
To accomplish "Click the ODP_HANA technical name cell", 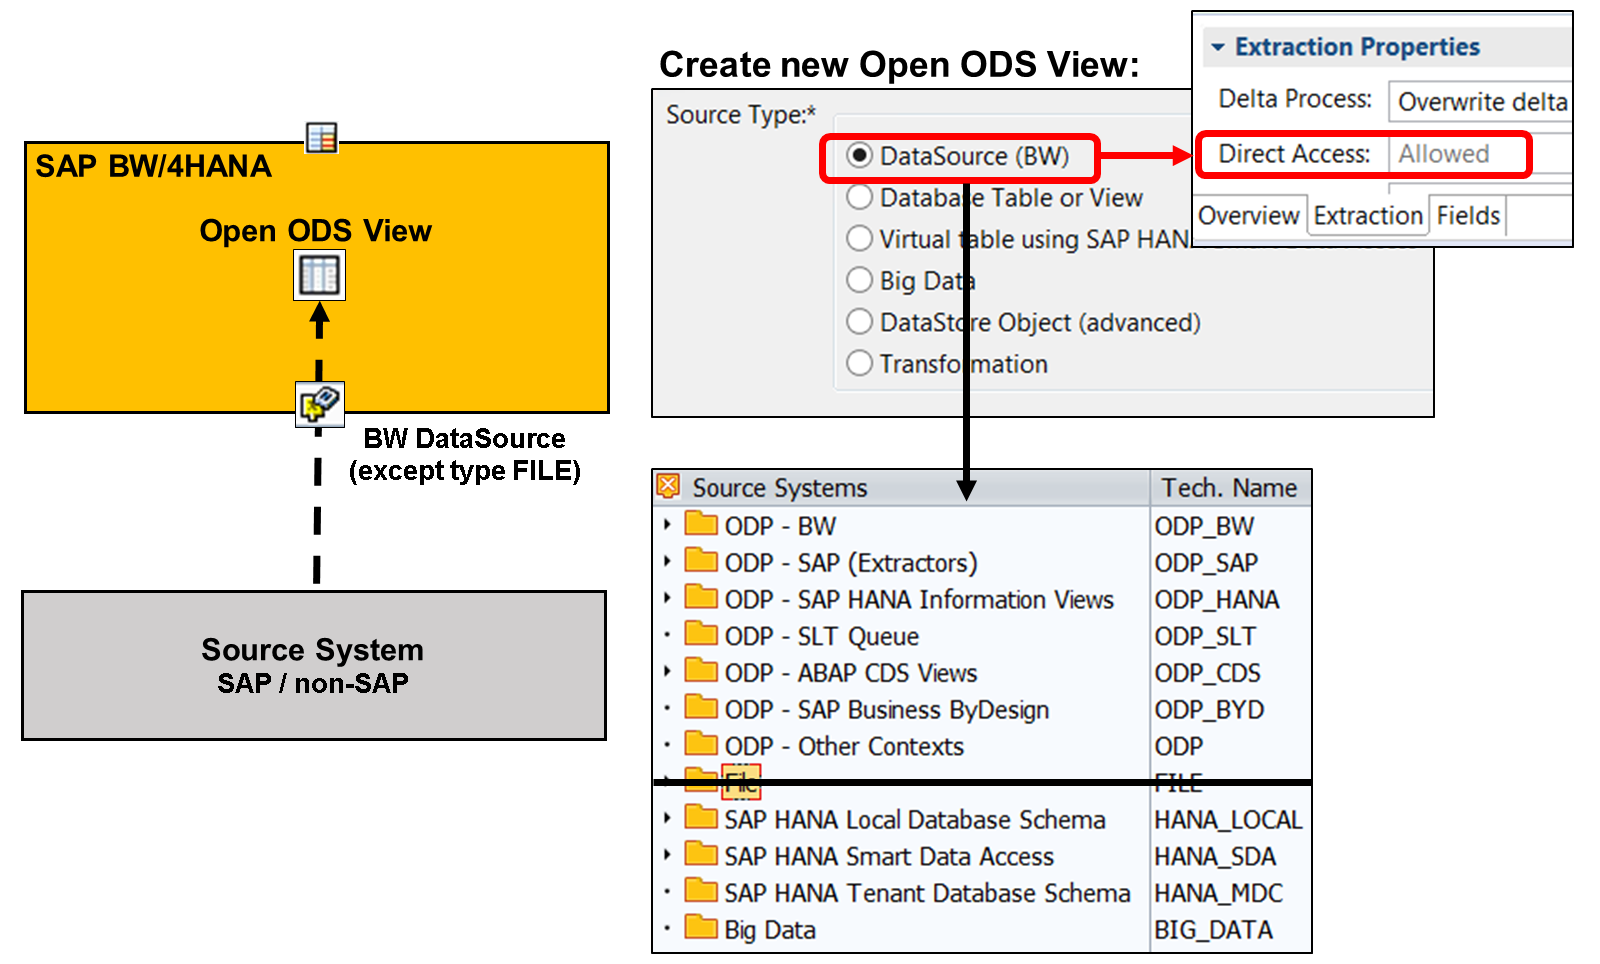I will pos(1217,600).
